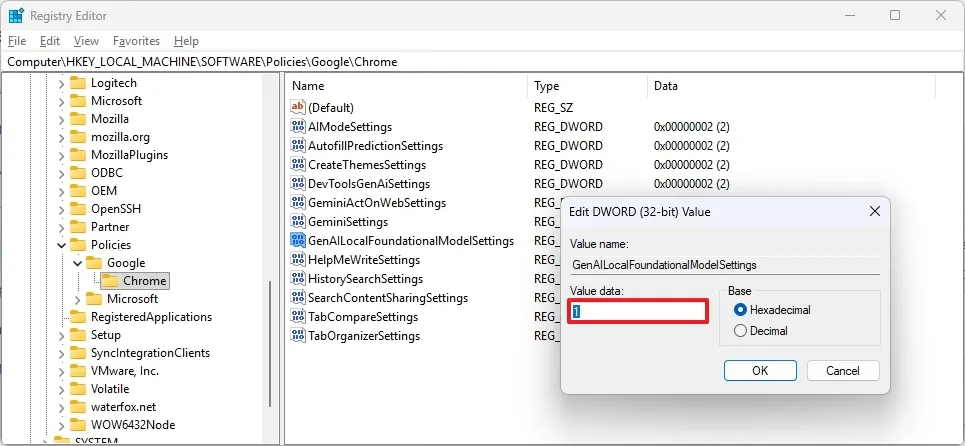Close the Edit DWORD dialog with X
965x446 pixels.
click(x=874, y=212)
